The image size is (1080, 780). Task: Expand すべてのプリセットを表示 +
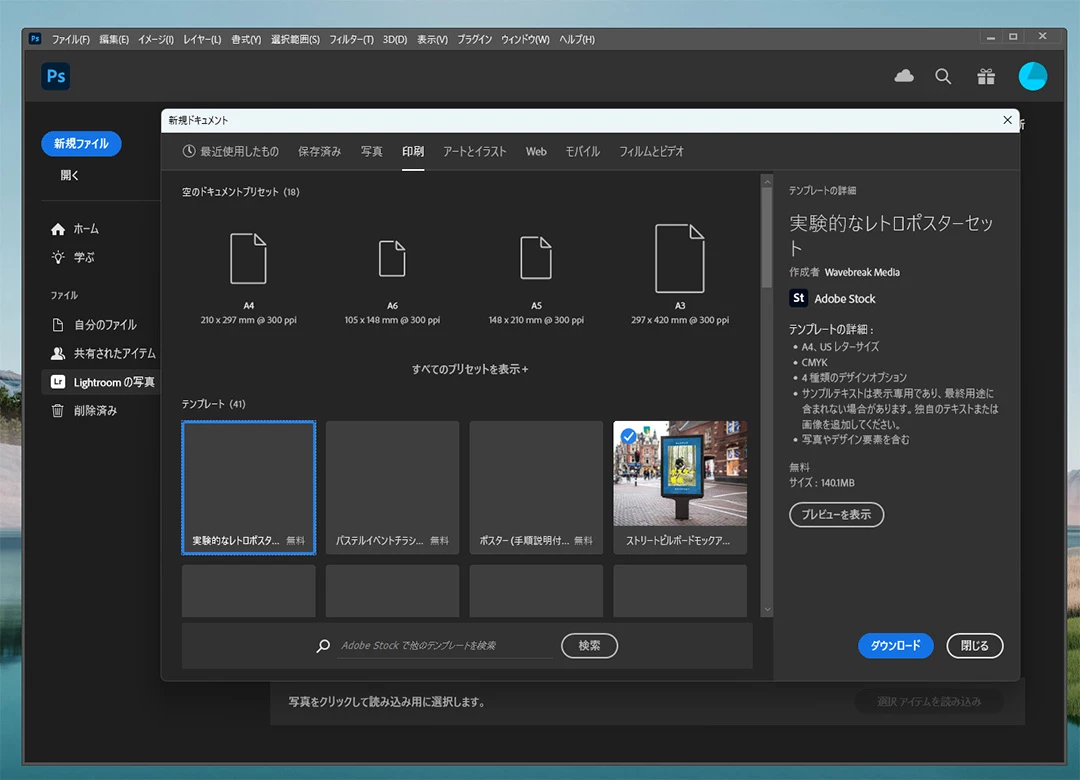point(470,369)
